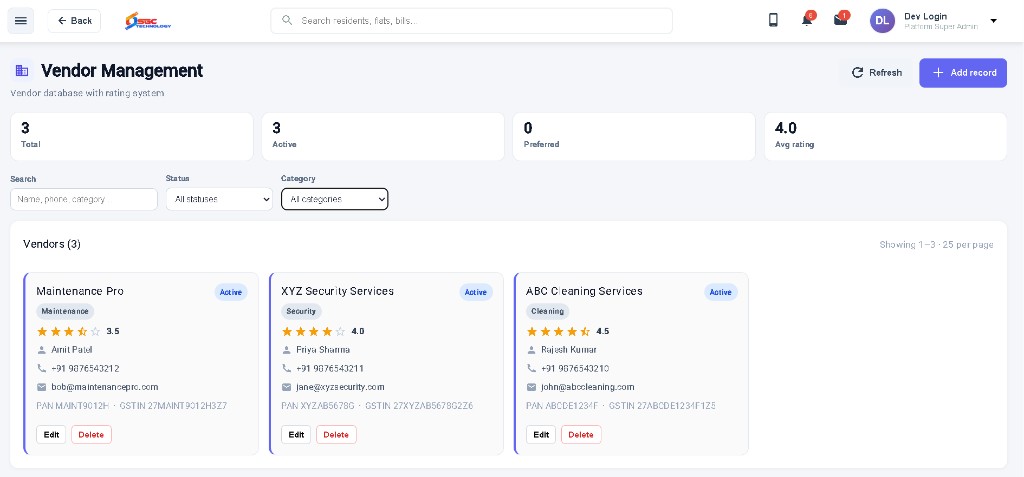Open the hamburger navigation menu
The height and width of the screenshot is (477, 1024).
pyautogui.click(x=20, y=20)
